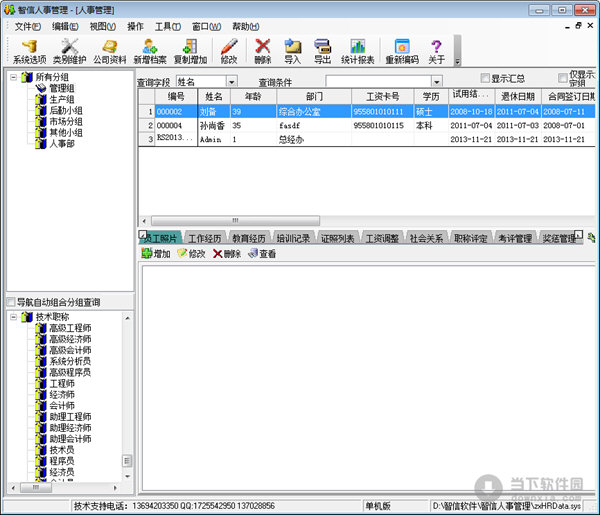Click MDI restore button in menu bar

(578, 26)
